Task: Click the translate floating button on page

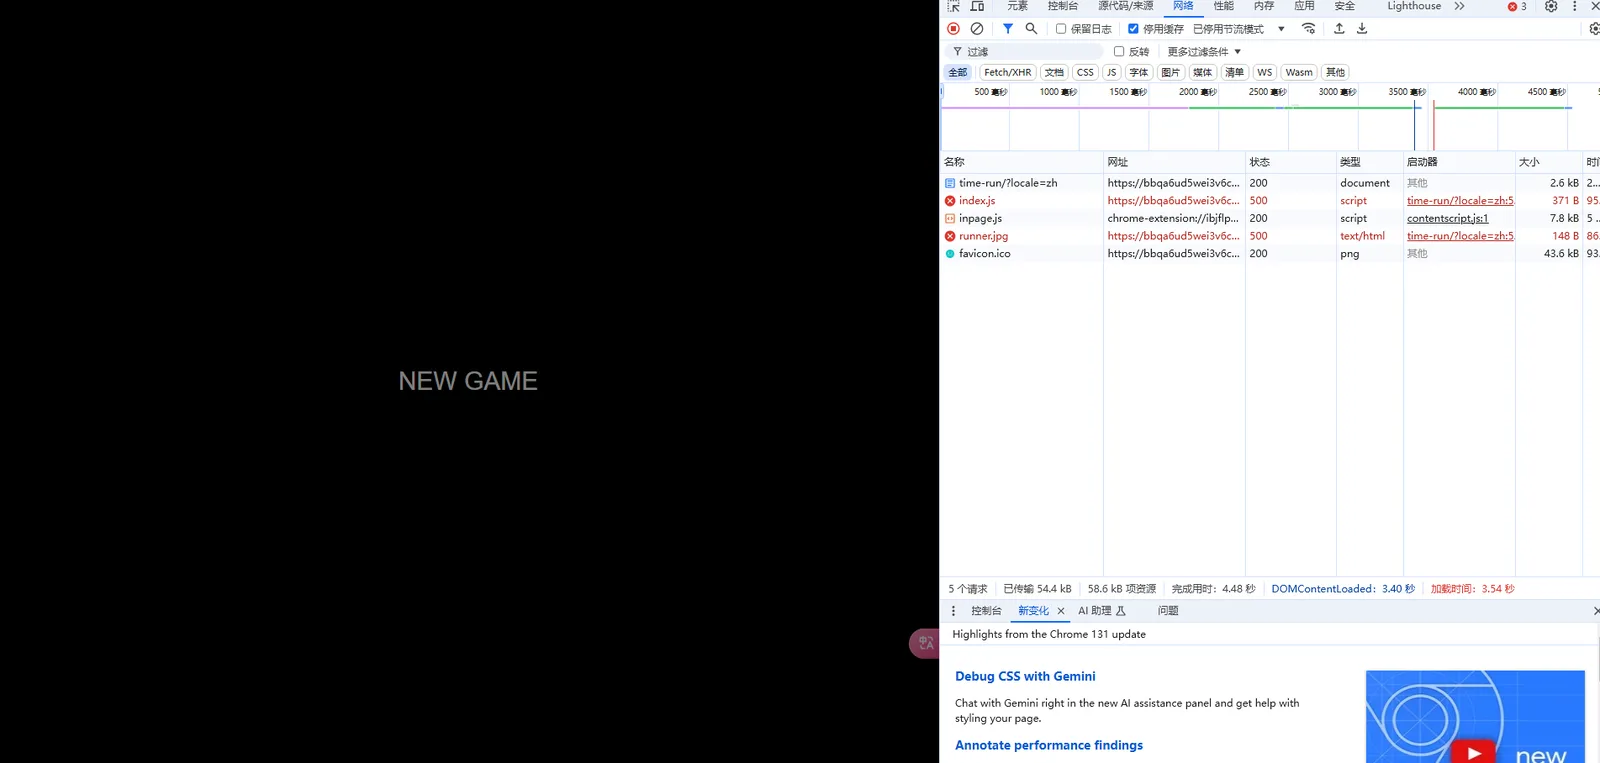Action: pos(924,643)
